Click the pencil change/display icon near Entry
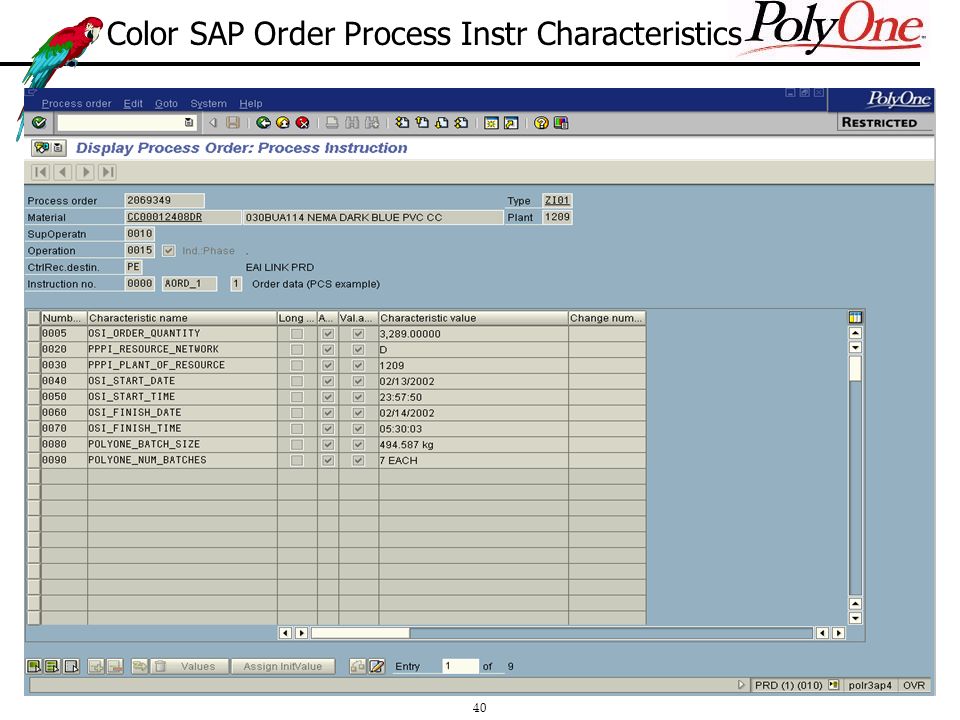The height and width of the screenshot is (720, 960). pyautogui.click(x=377, y=666)
